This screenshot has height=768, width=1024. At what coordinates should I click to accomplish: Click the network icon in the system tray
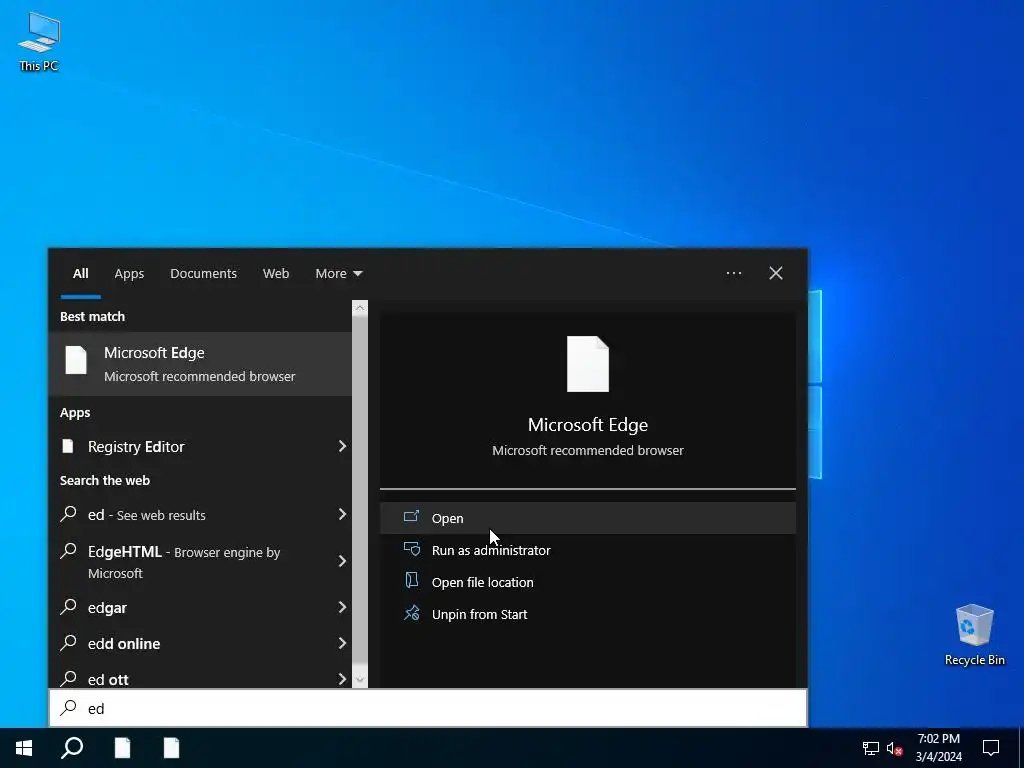point(871,748)
